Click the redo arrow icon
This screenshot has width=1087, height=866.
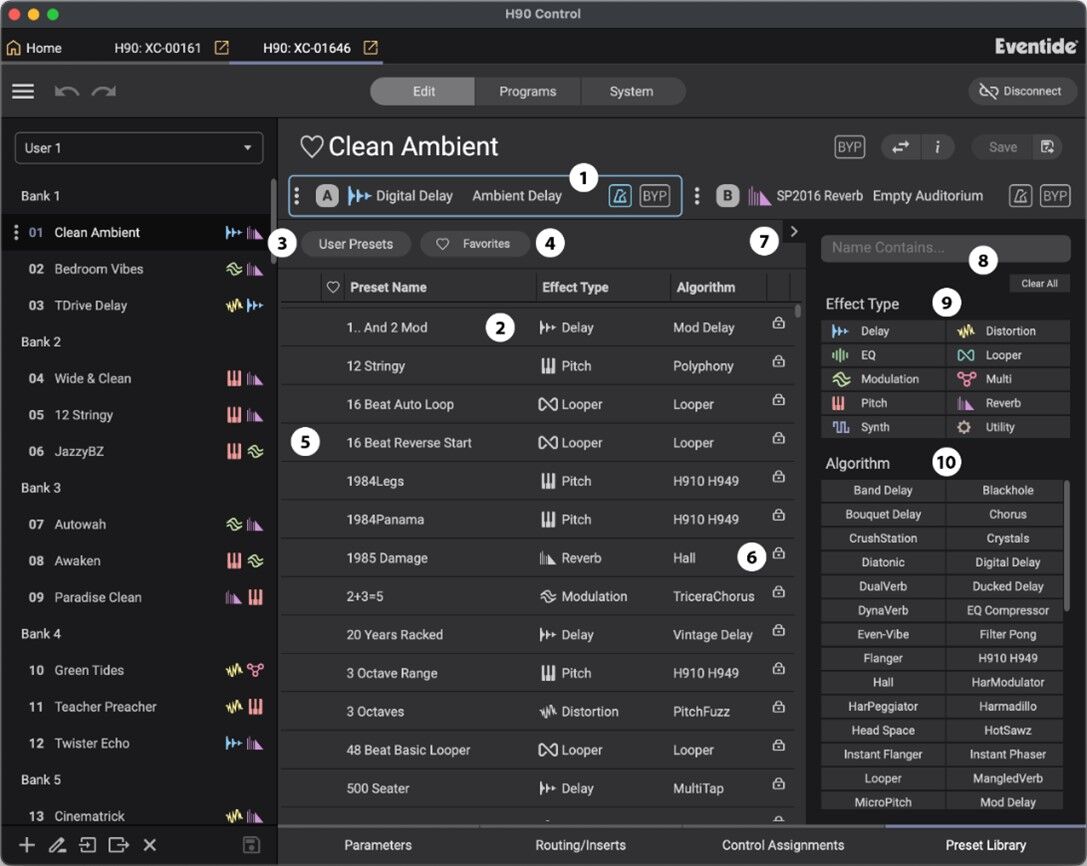(104, 91)
